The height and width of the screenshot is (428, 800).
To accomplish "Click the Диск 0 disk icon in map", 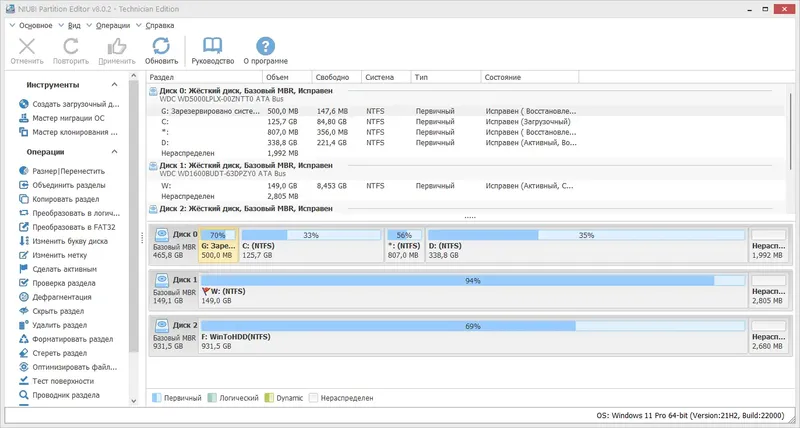I will point(162,235).
